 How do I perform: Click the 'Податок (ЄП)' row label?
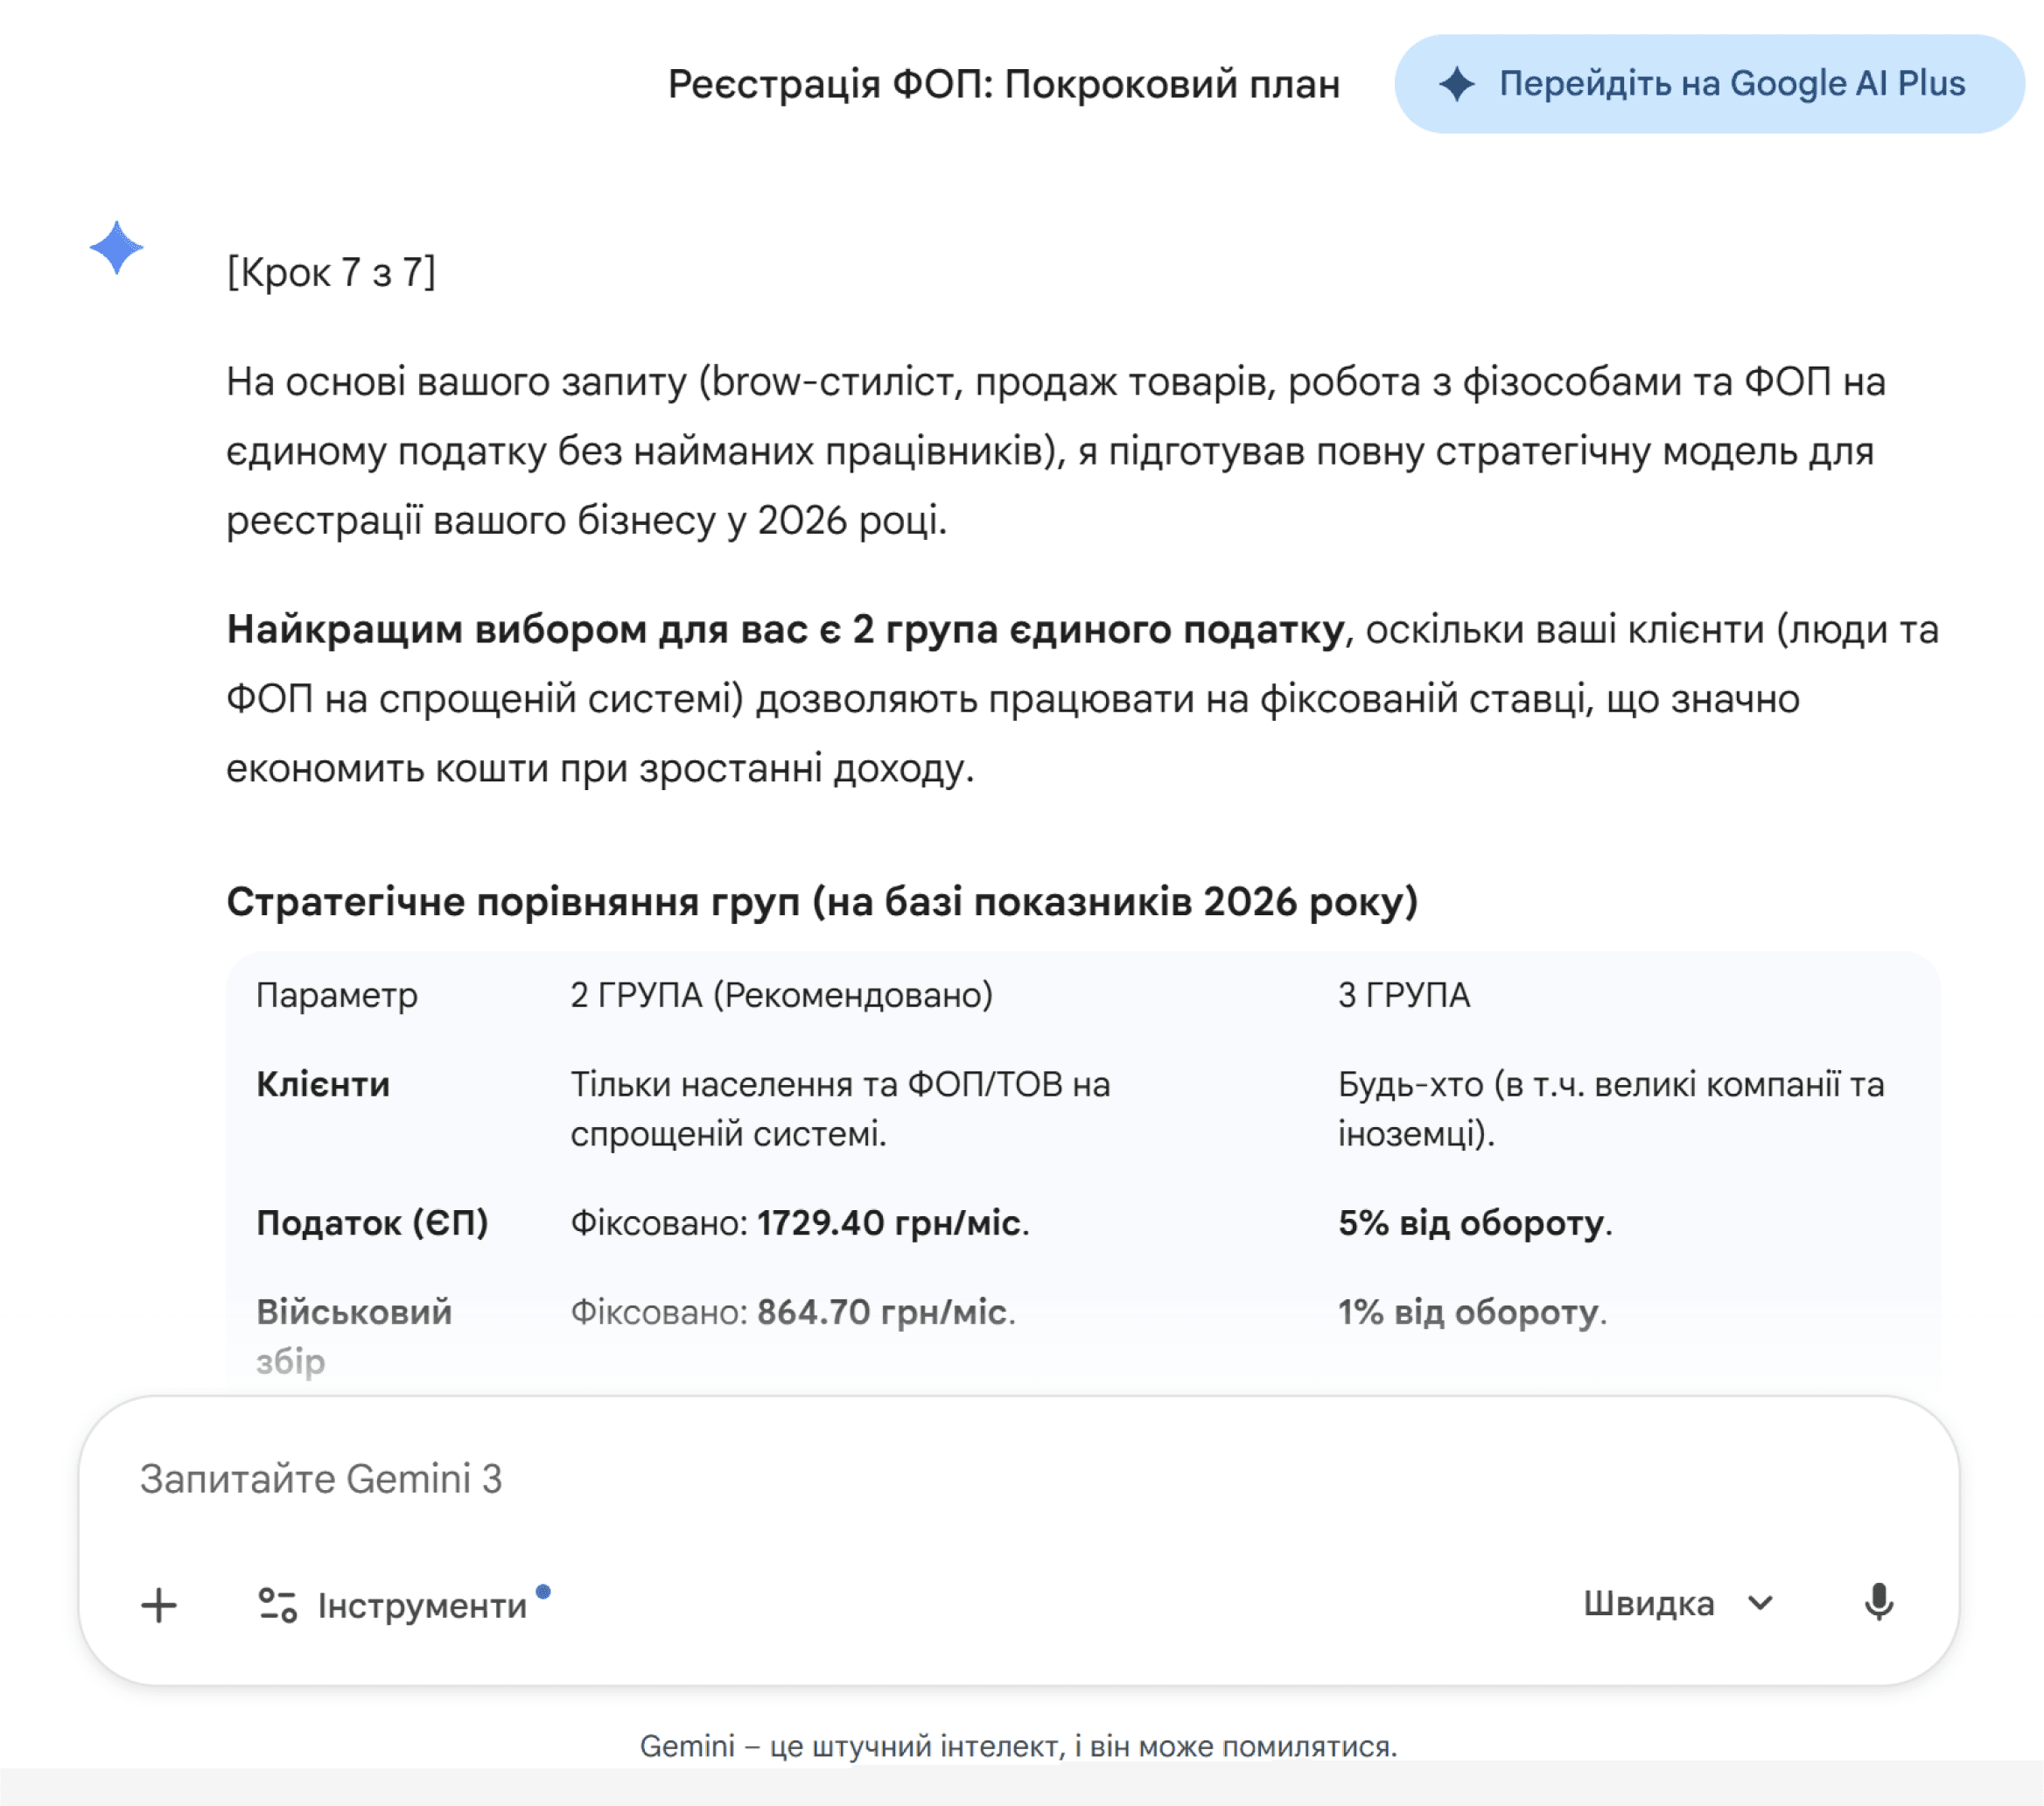tap(372, 1223)
